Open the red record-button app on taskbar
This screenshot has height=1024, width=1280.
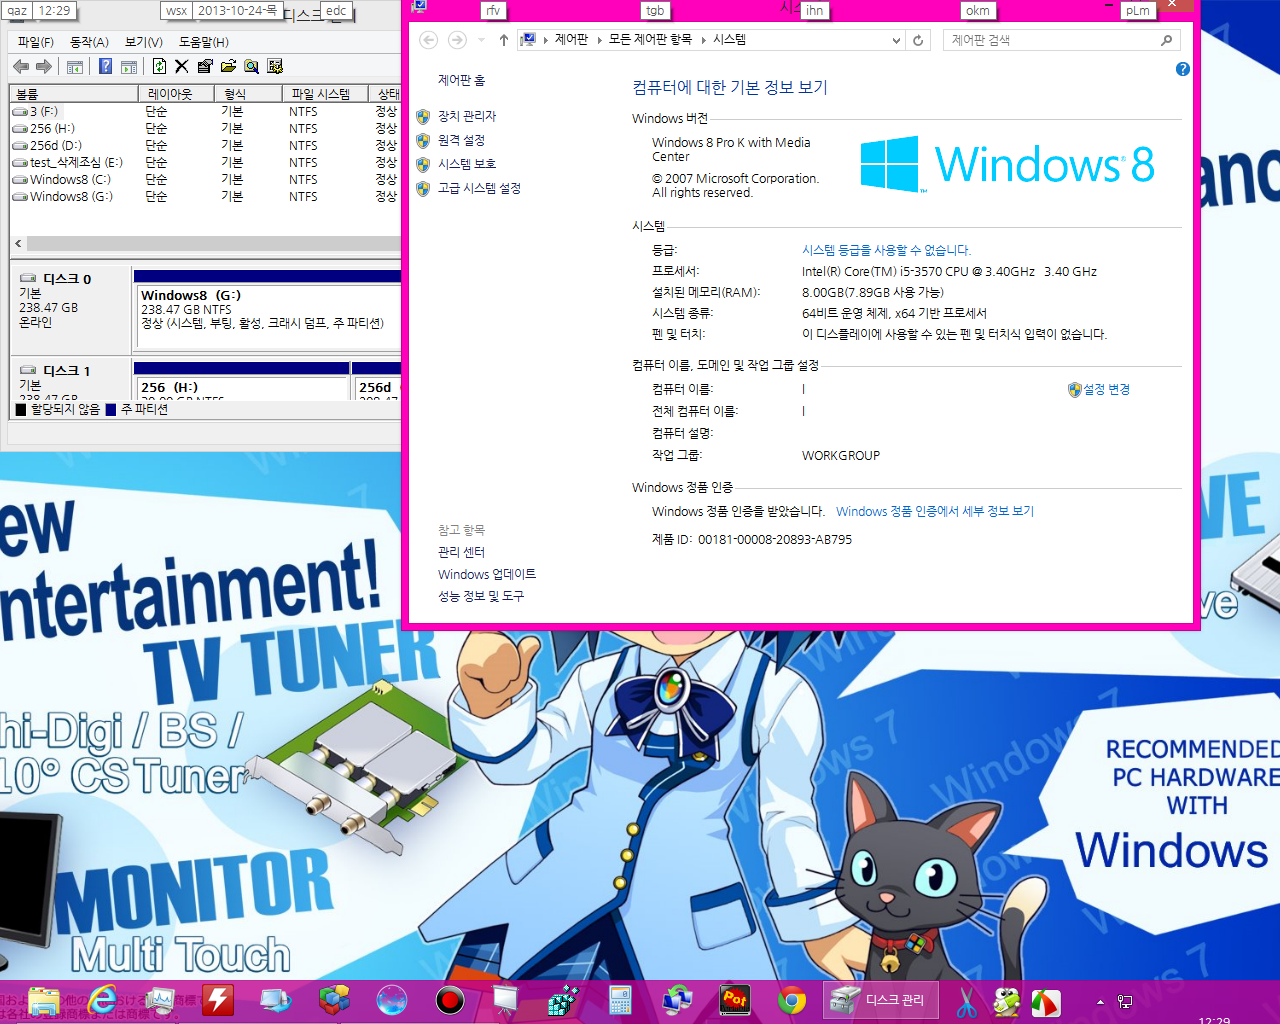point(450,999)
